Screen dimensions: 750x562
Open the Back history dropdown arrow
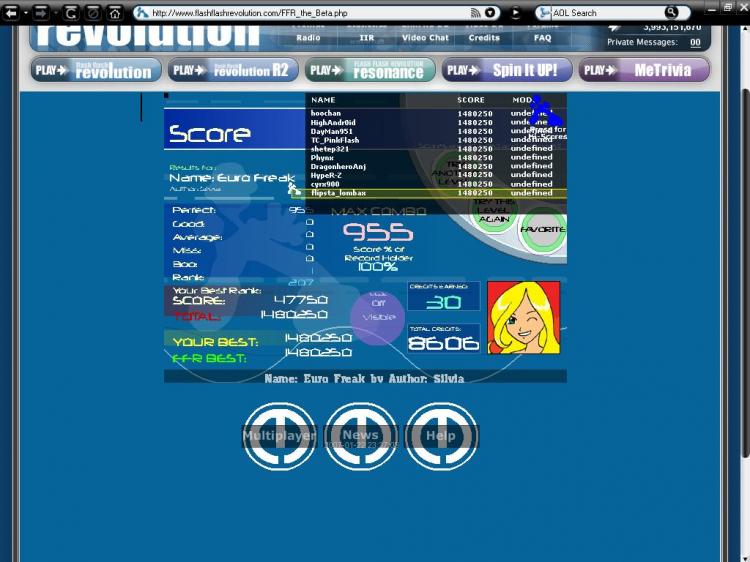(x=26, y=13)
